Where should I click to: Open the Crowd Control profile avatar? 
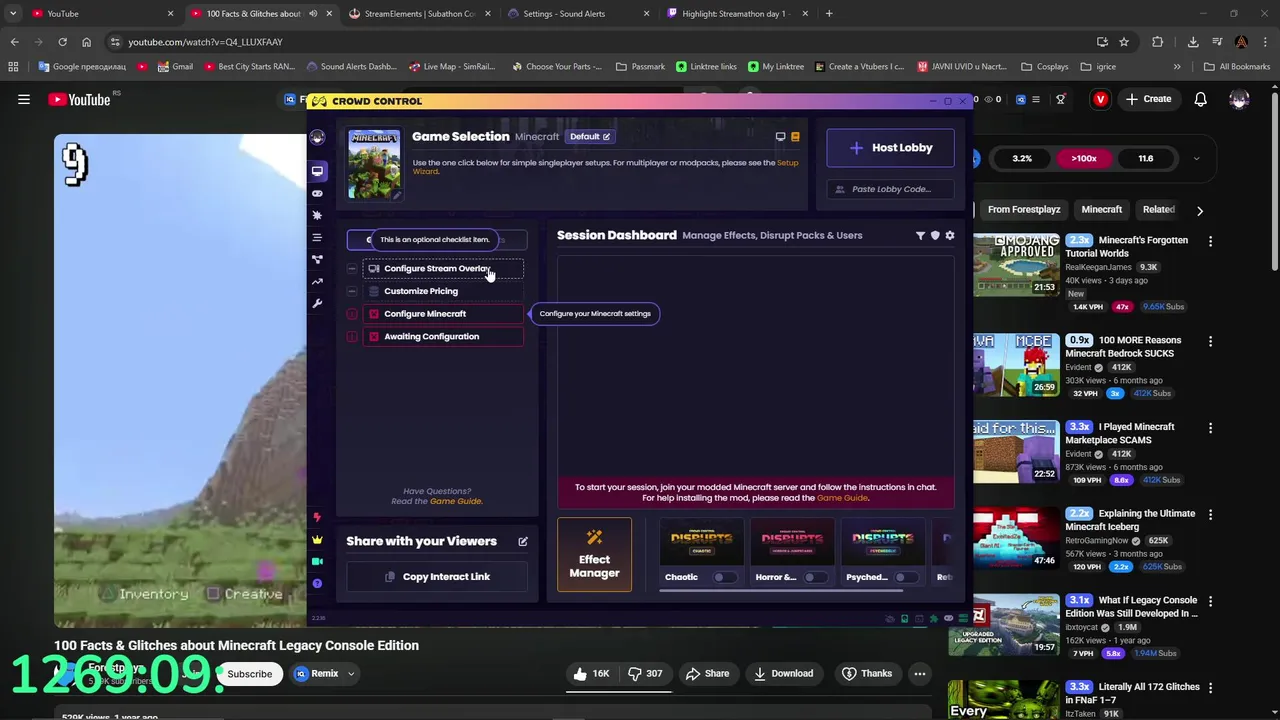(x=317, y=137)
